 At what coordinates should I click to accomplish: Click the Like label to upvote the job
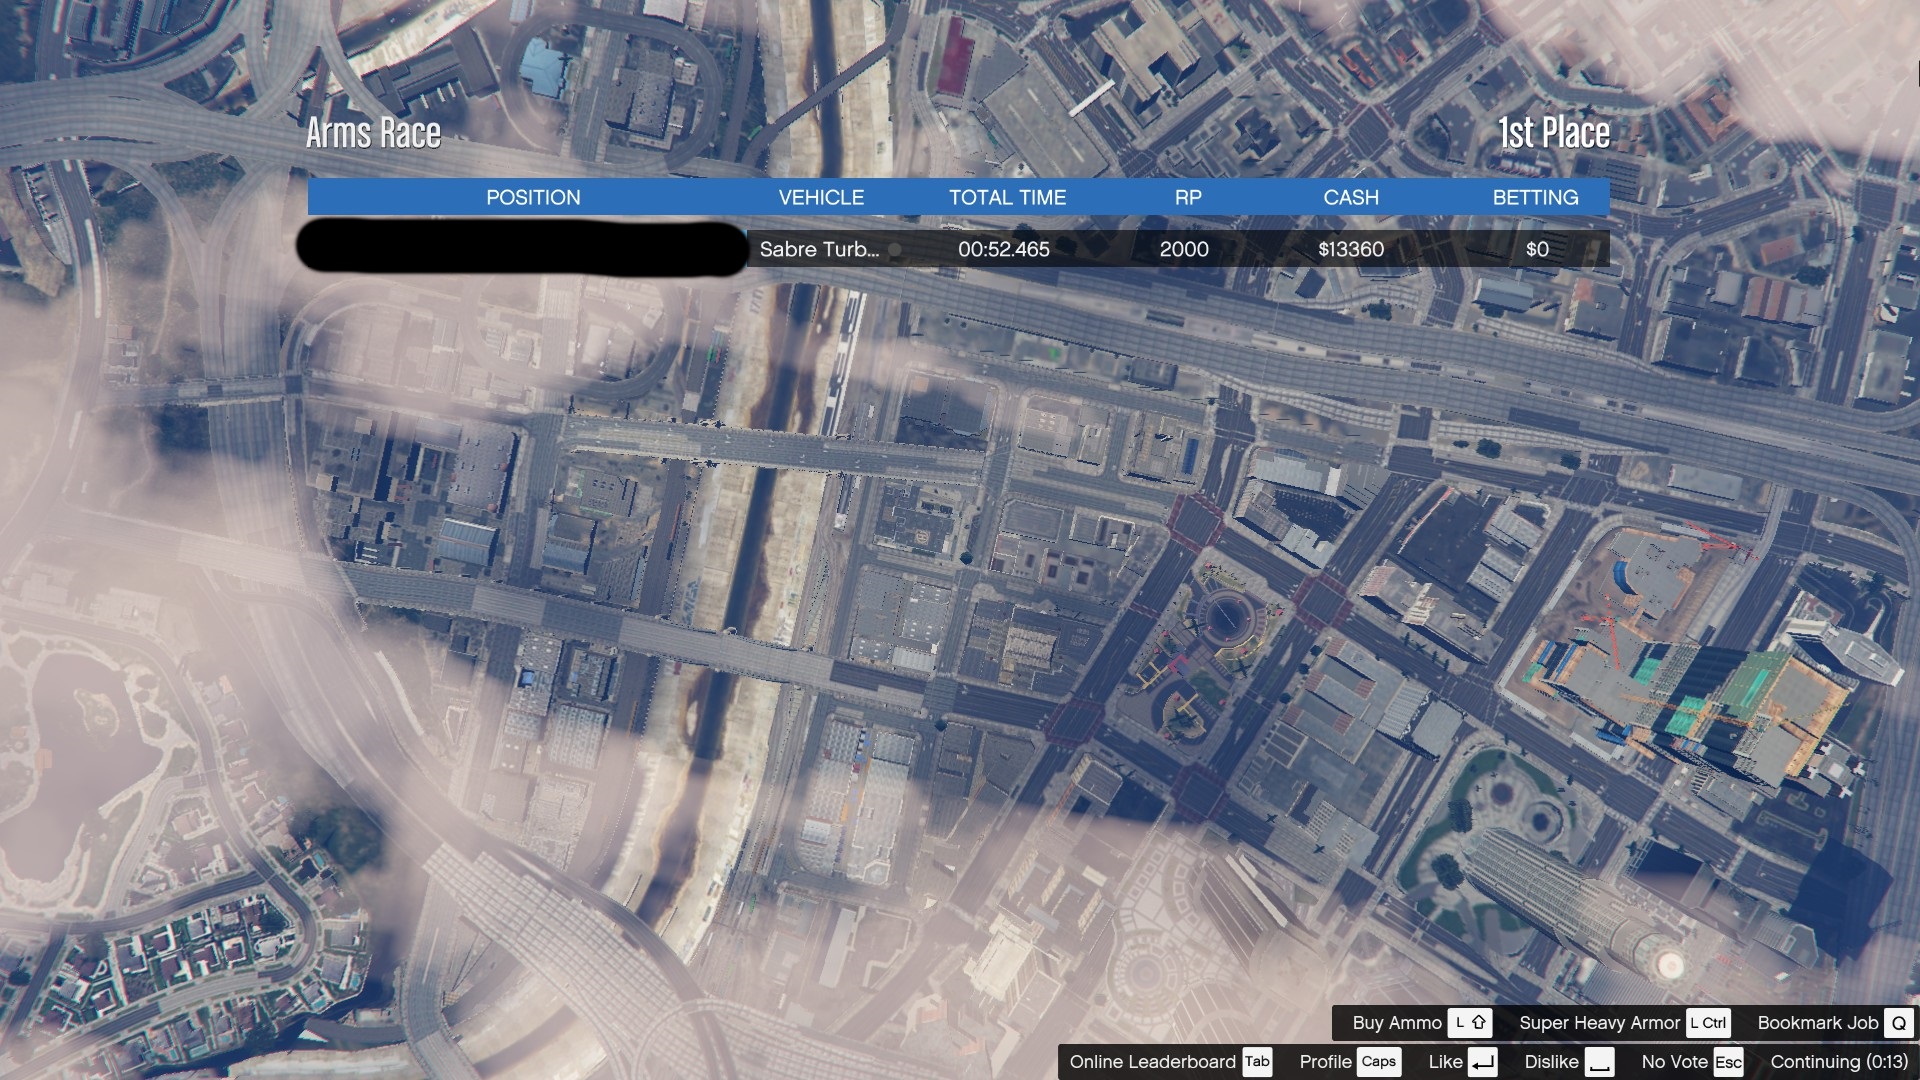click(x=1445, y=1062)
